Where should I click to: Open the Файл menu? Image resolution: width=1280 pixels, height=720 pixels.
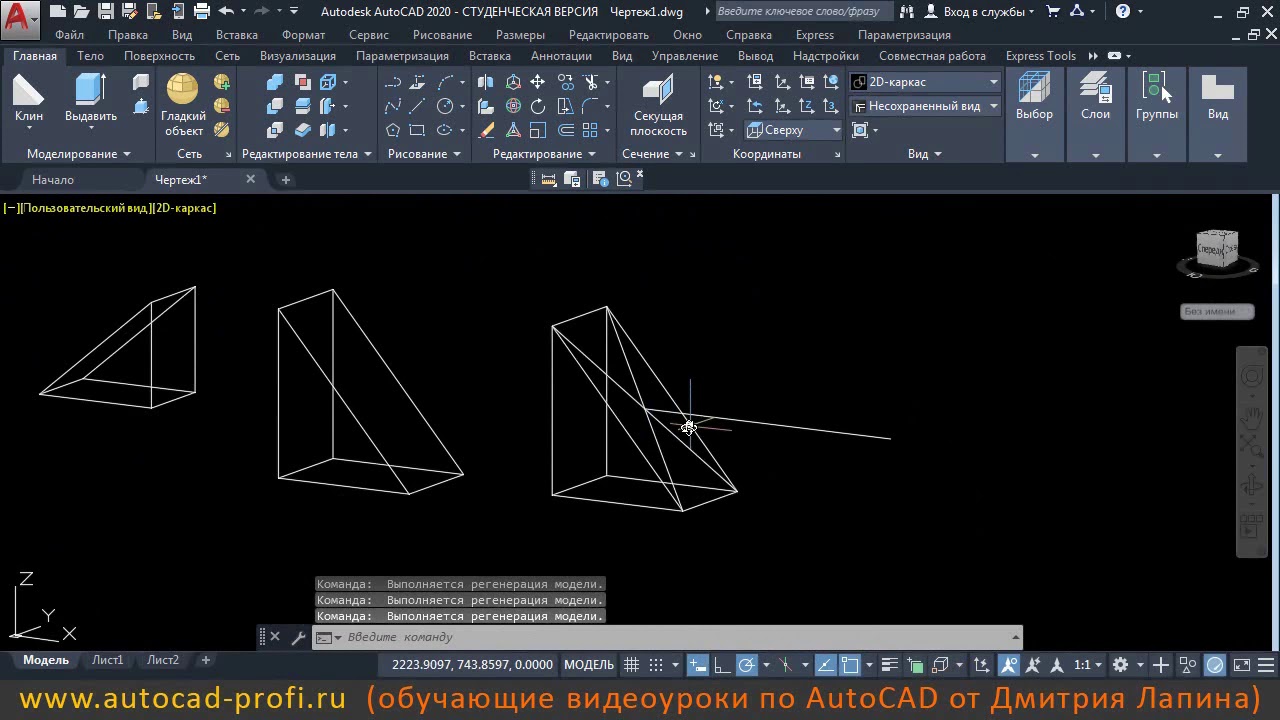pyautogui.click(x=70, y=35)
